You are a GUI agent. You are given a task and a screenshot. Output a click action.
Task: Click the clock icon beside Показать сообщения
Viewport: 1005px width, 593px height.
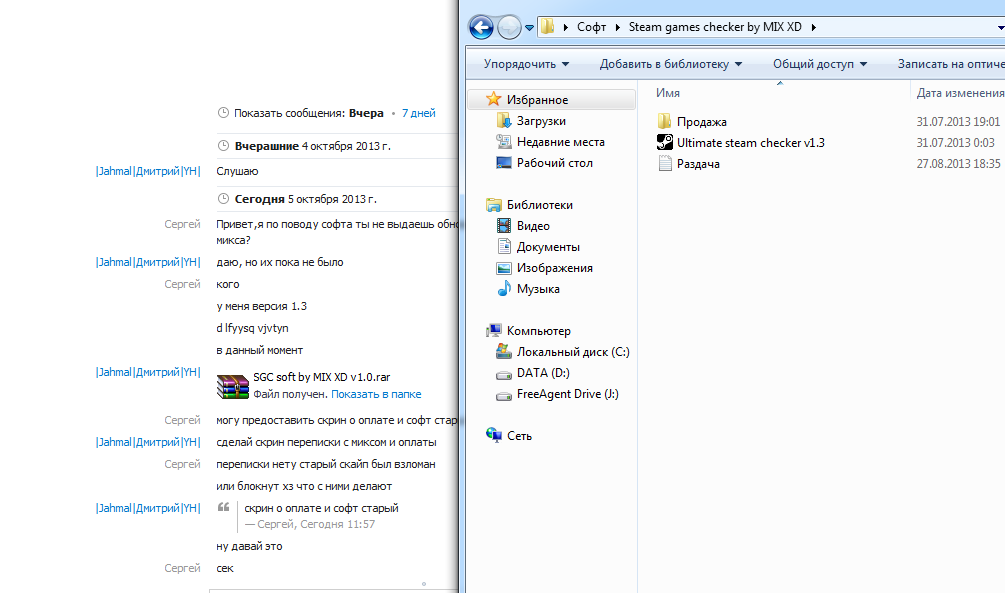pos(223,113)
